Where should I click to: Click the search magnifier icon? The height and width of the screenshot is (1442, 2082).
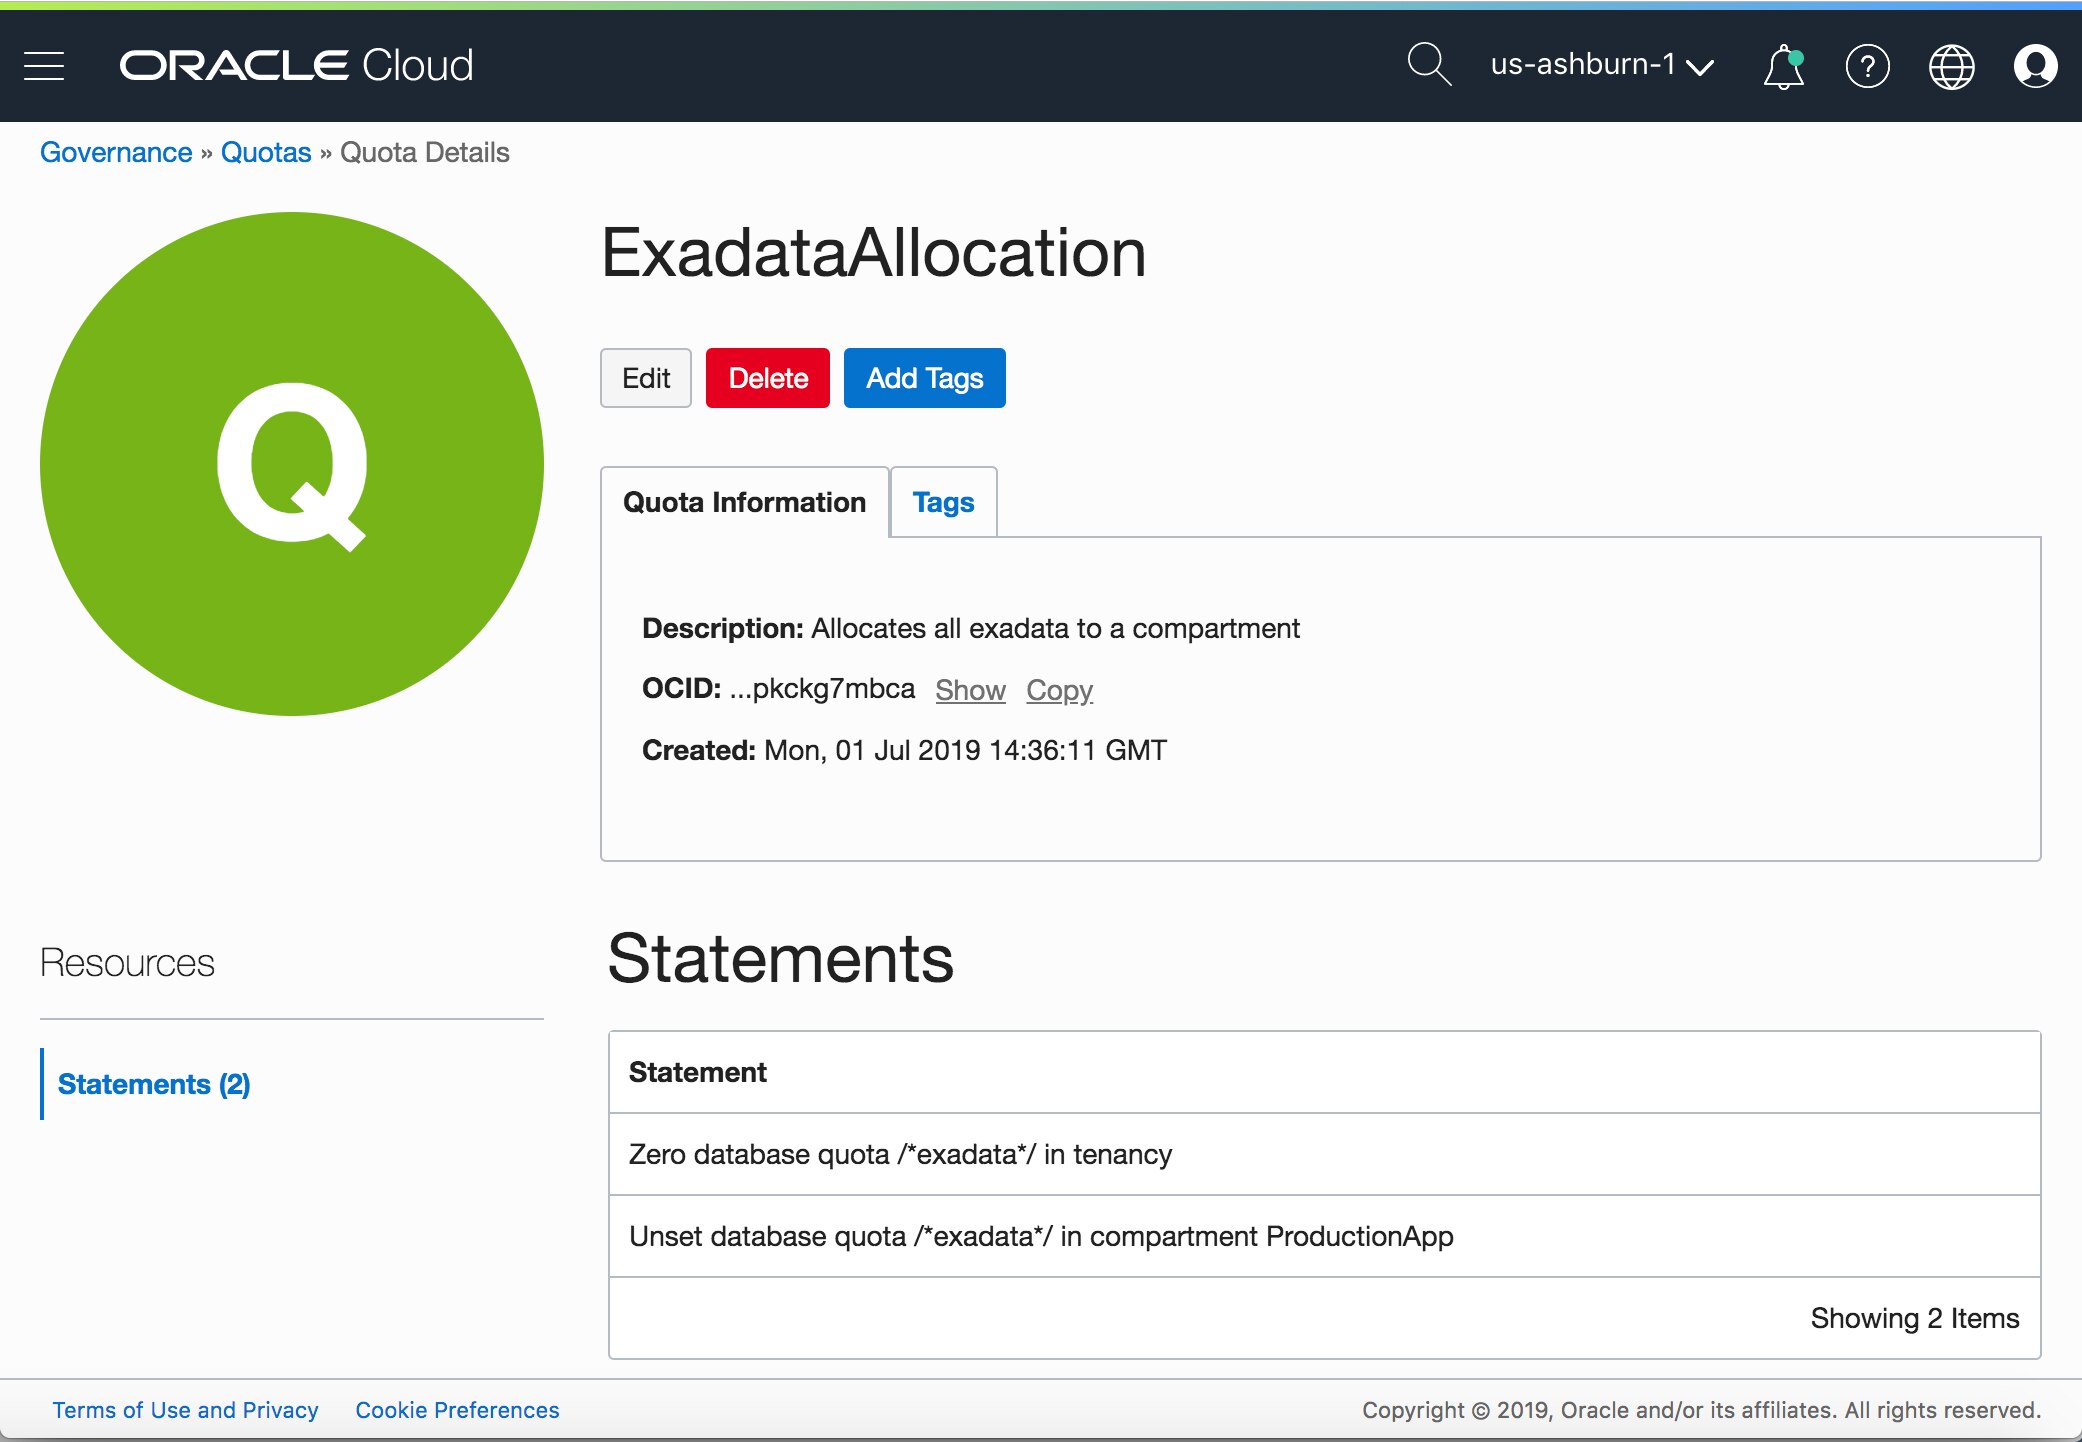(1428, 65)
